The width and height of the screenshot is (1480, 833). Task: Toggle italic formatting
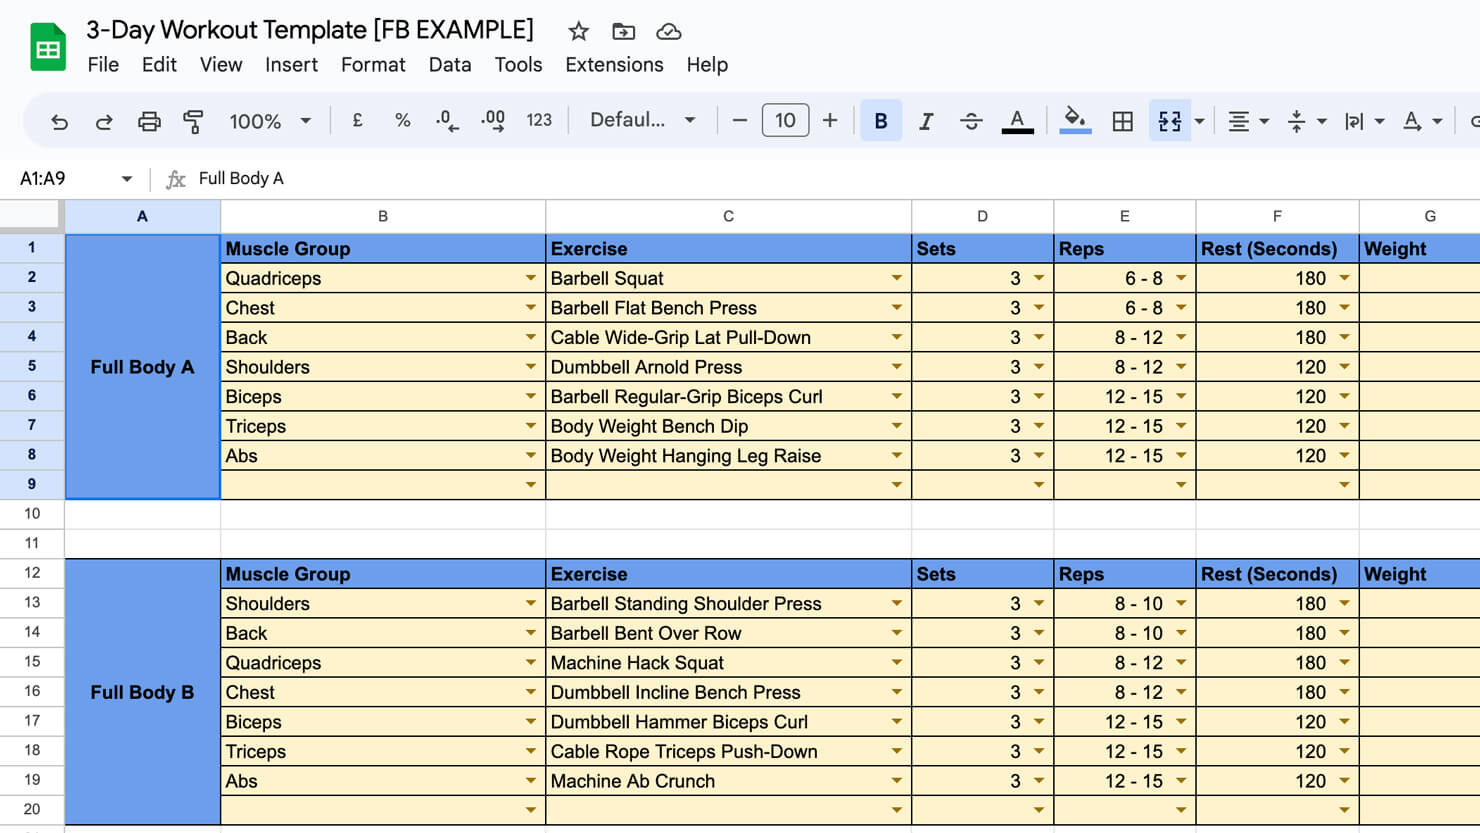[926, 121]
